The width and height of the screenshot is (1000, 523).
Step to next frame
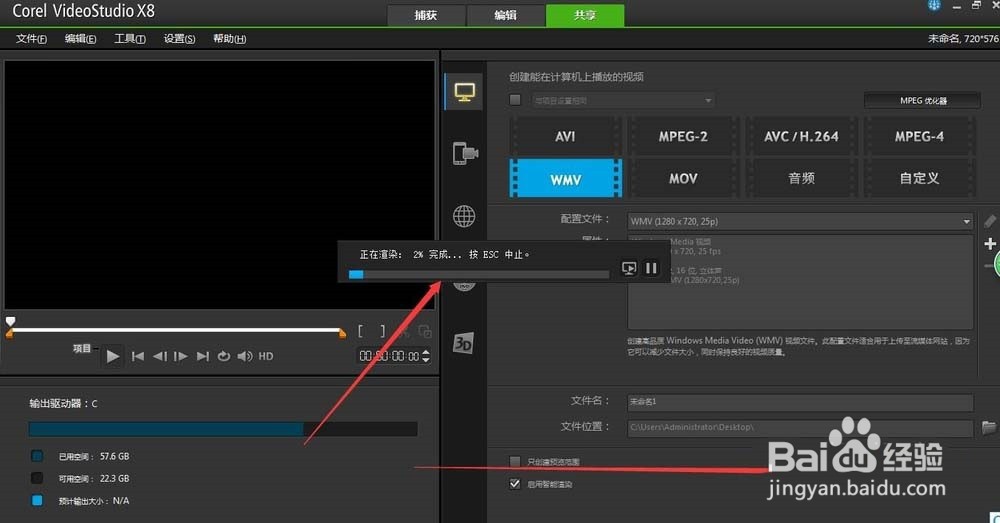(x=180, y=356)
